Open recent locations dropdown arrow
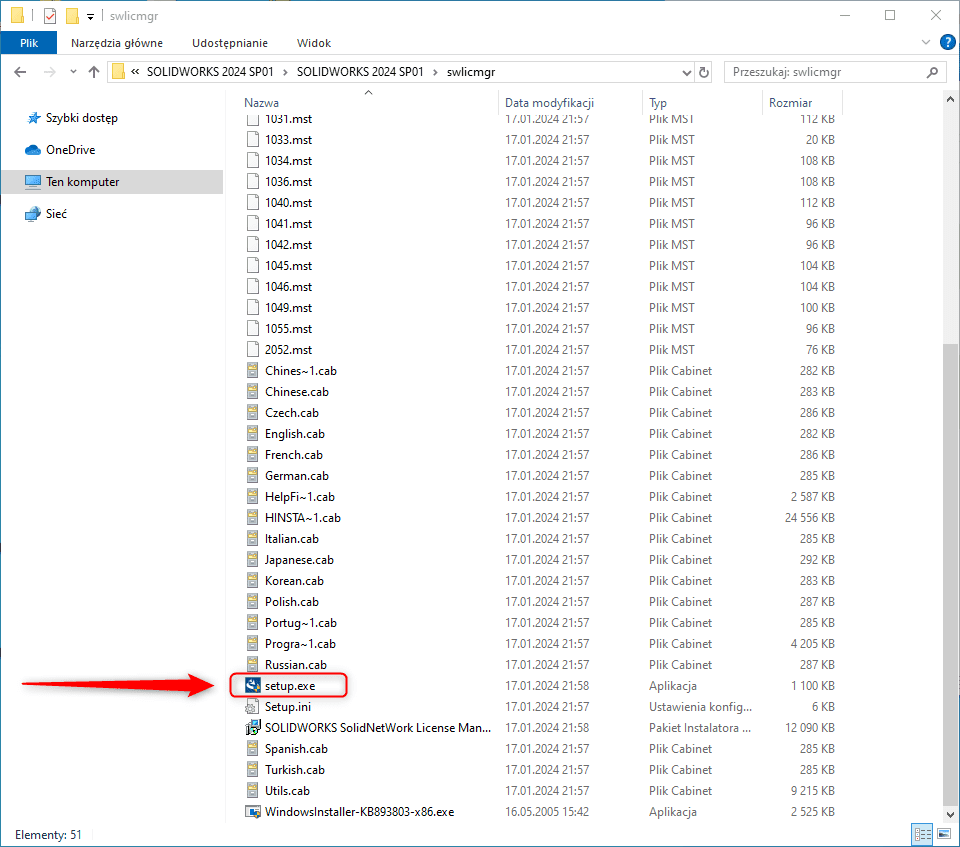 point(73,72)
